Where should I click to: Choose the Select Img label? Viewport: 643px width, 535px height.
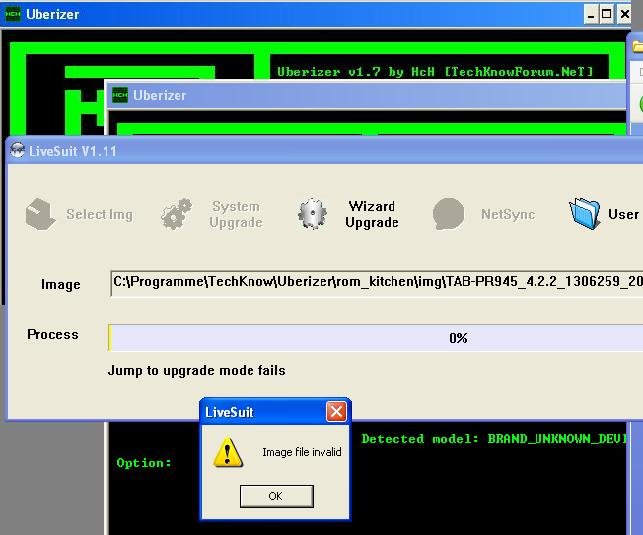pos(100,214)
